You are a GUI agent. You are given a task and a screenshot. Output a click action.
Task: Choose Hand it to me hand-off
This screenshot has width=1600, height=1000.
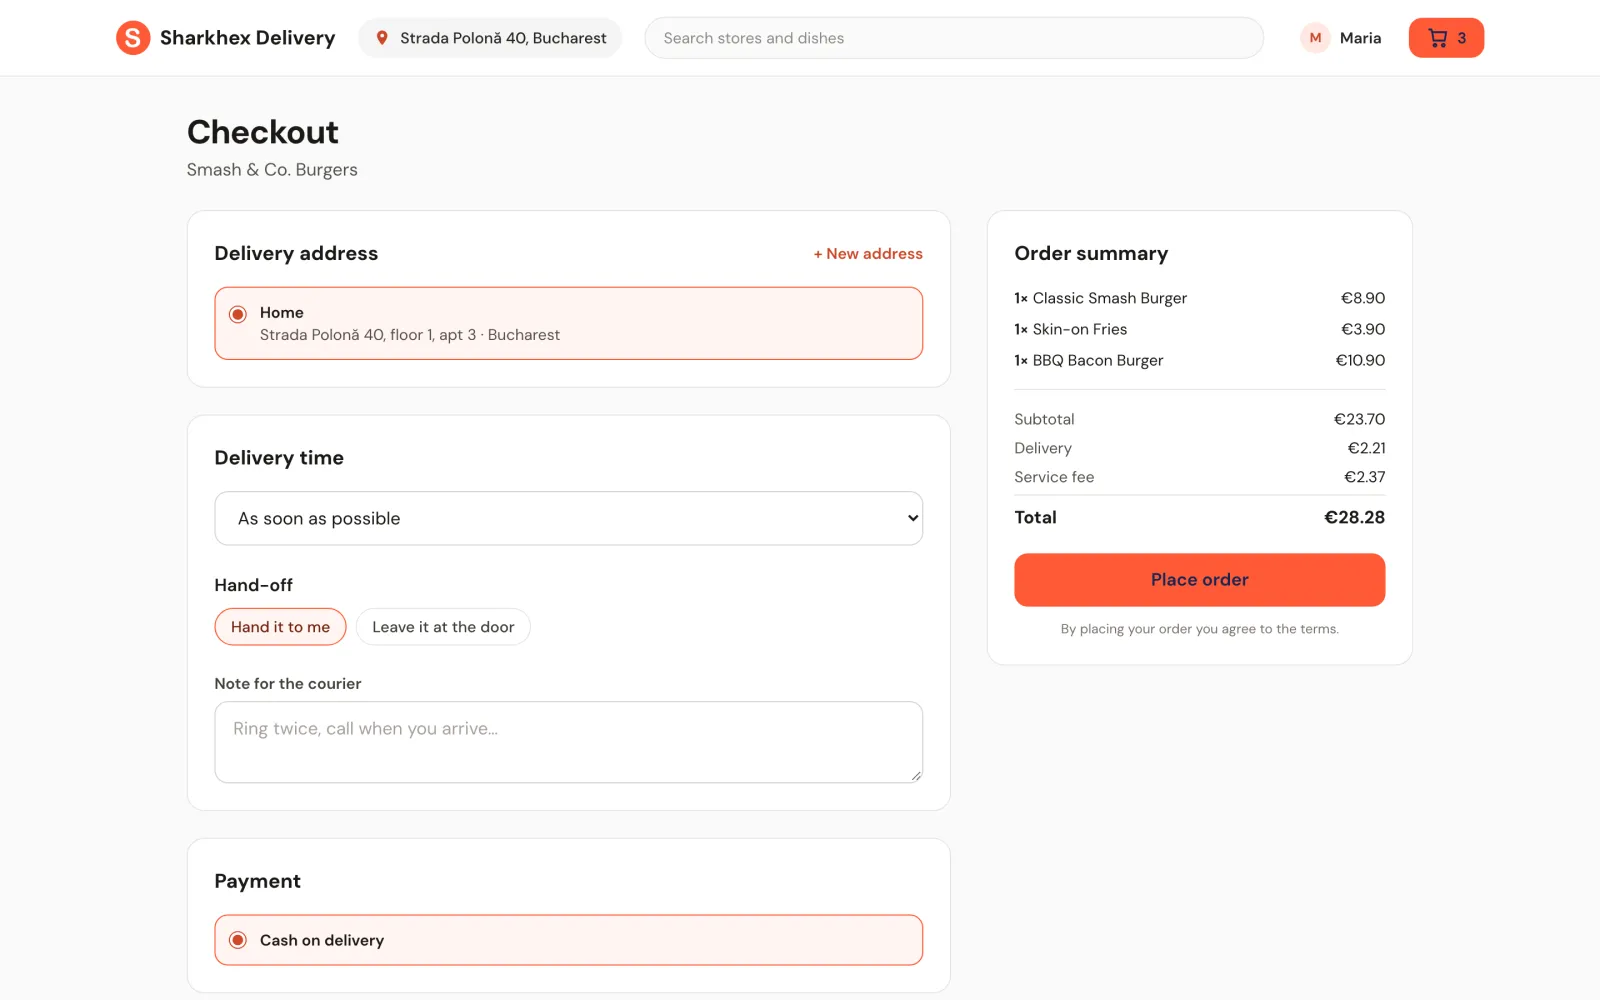280,627
